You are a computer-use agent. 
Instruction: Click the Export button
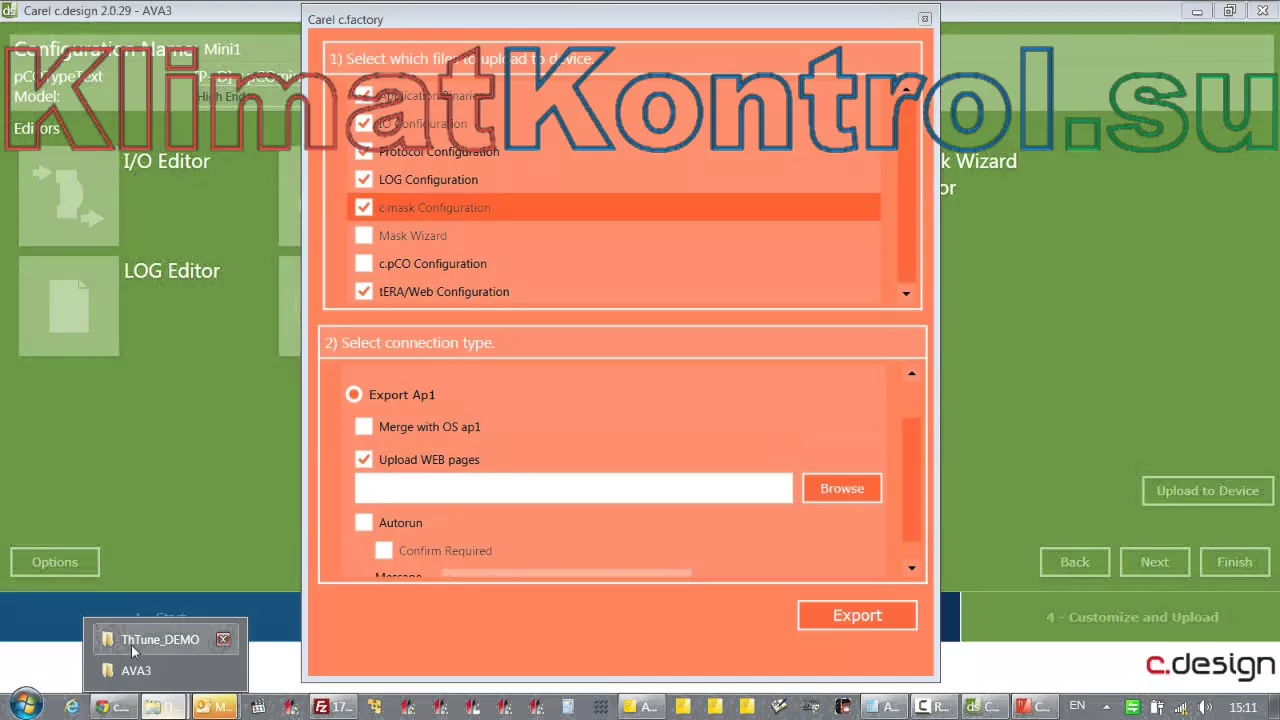click(857, 616)
